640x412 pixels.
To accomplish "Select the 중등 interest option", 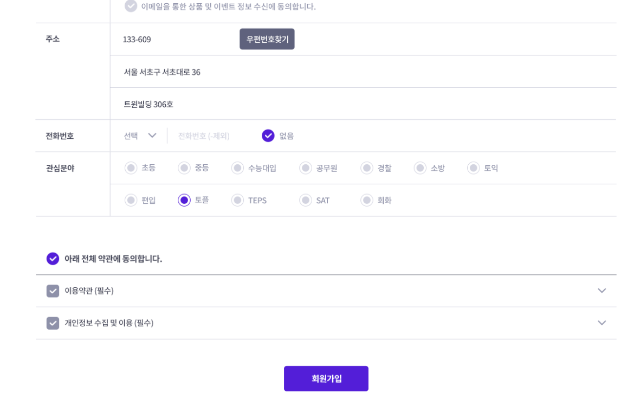I will (x=184, y=168).
